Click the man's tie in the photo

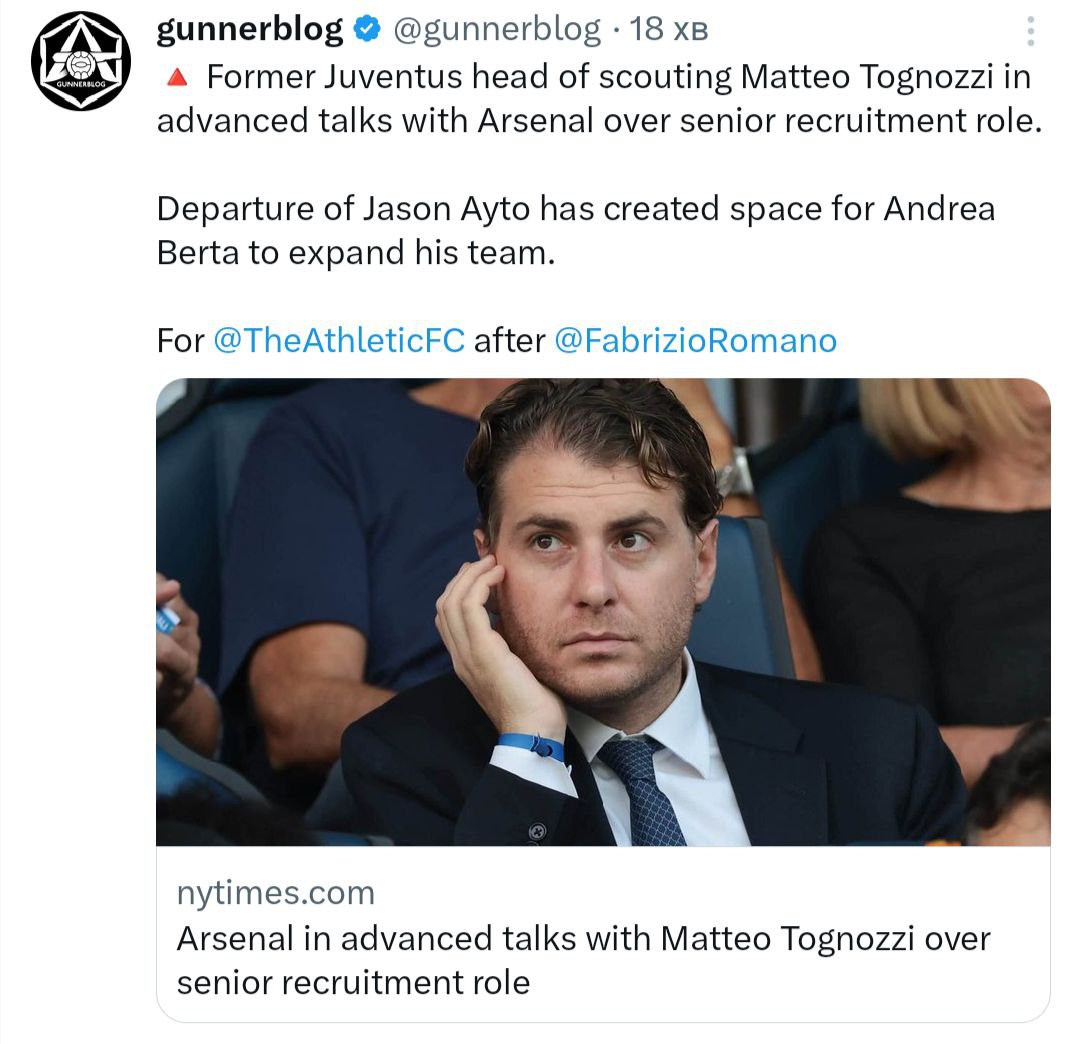coord(646,790)
